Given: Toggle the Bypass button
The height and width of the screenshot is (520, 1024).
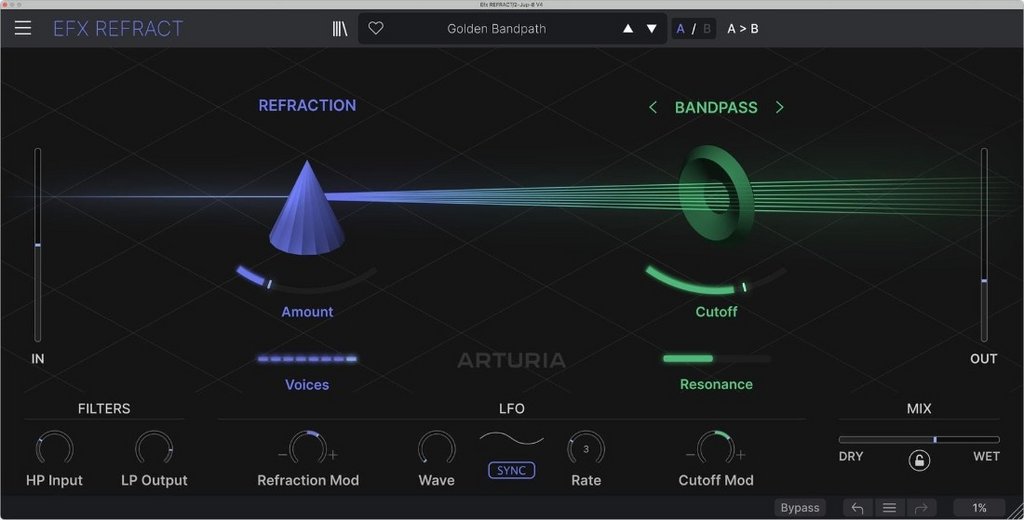Looking at the screenshot, I should click(800, 508).
